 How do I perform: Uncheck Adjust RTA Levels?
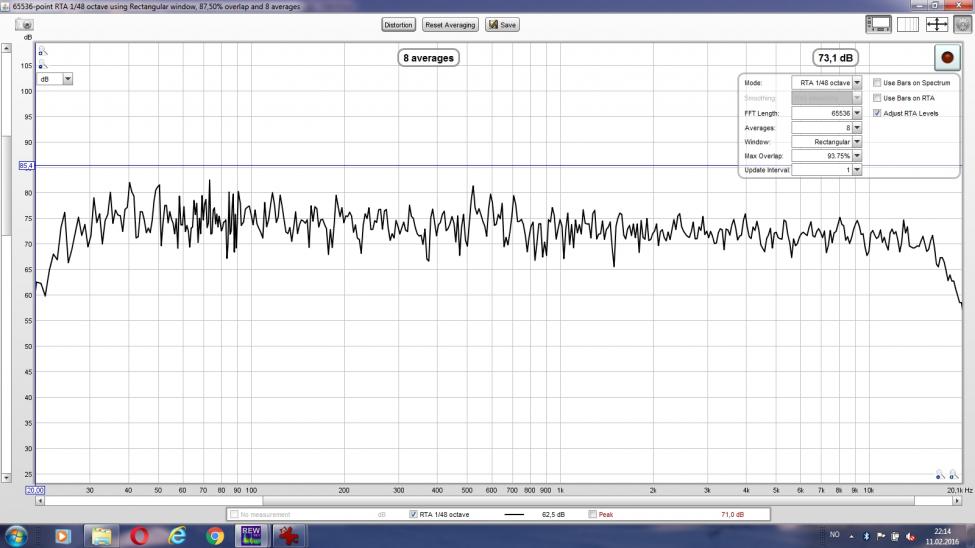click(x=877, y=113)
